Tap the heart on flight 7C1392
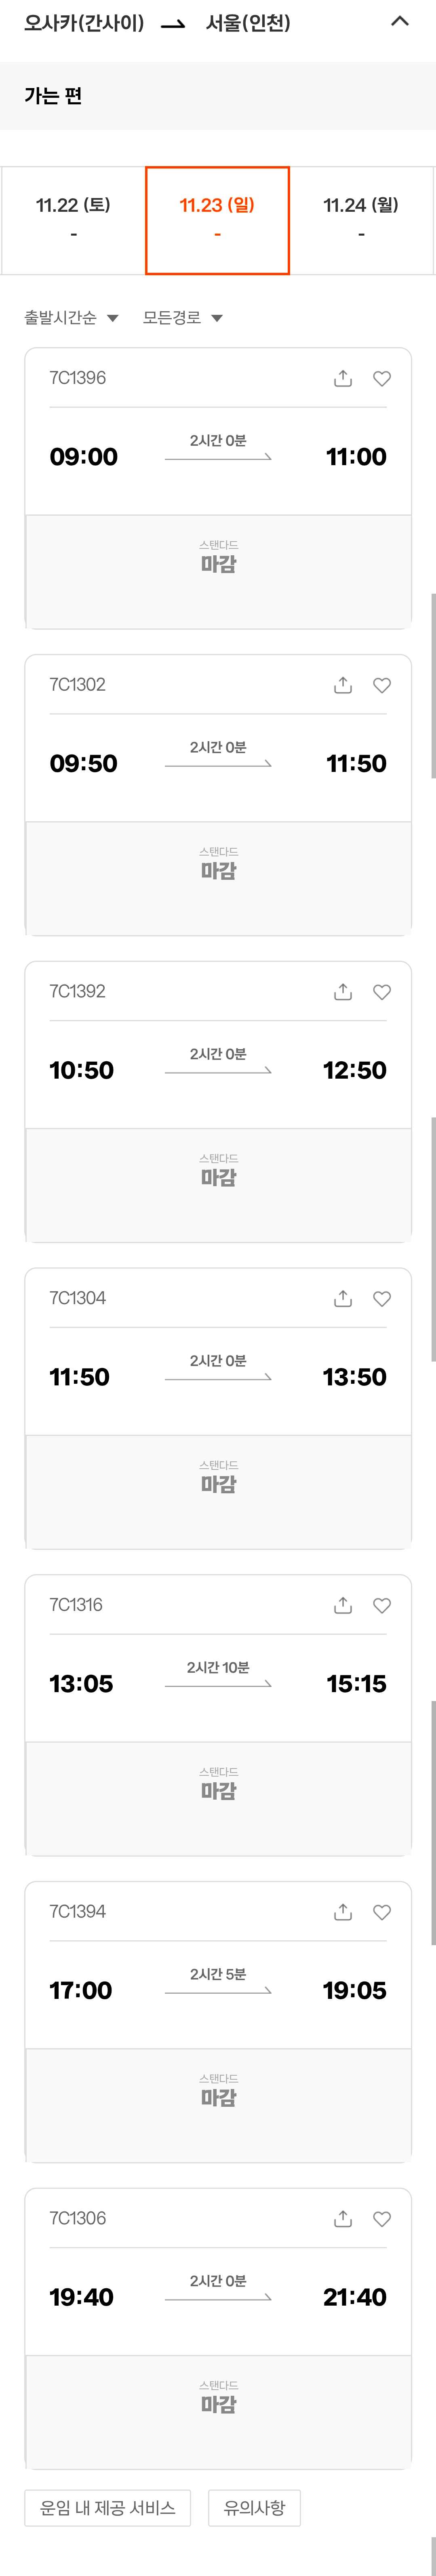Screen dimensions: 436x2576 point(382,992)
